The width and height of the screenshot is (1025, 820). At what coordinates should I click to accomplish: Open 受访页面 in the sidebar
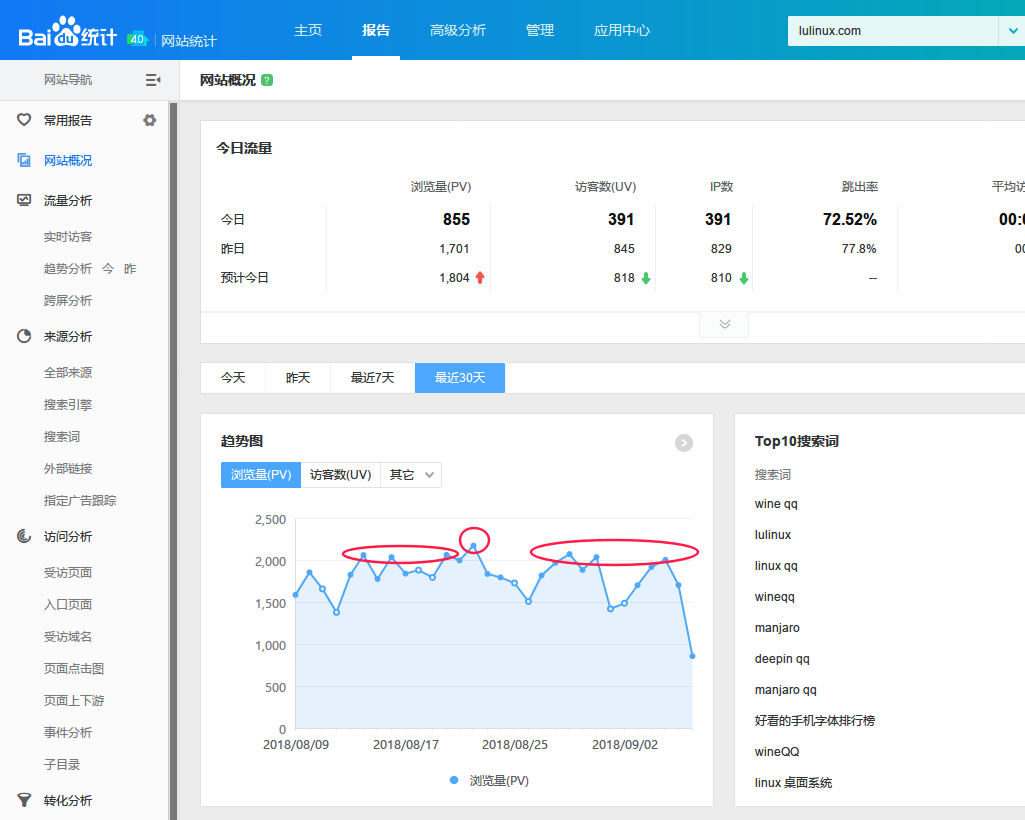pyautogui.click(x=68, y=573)
